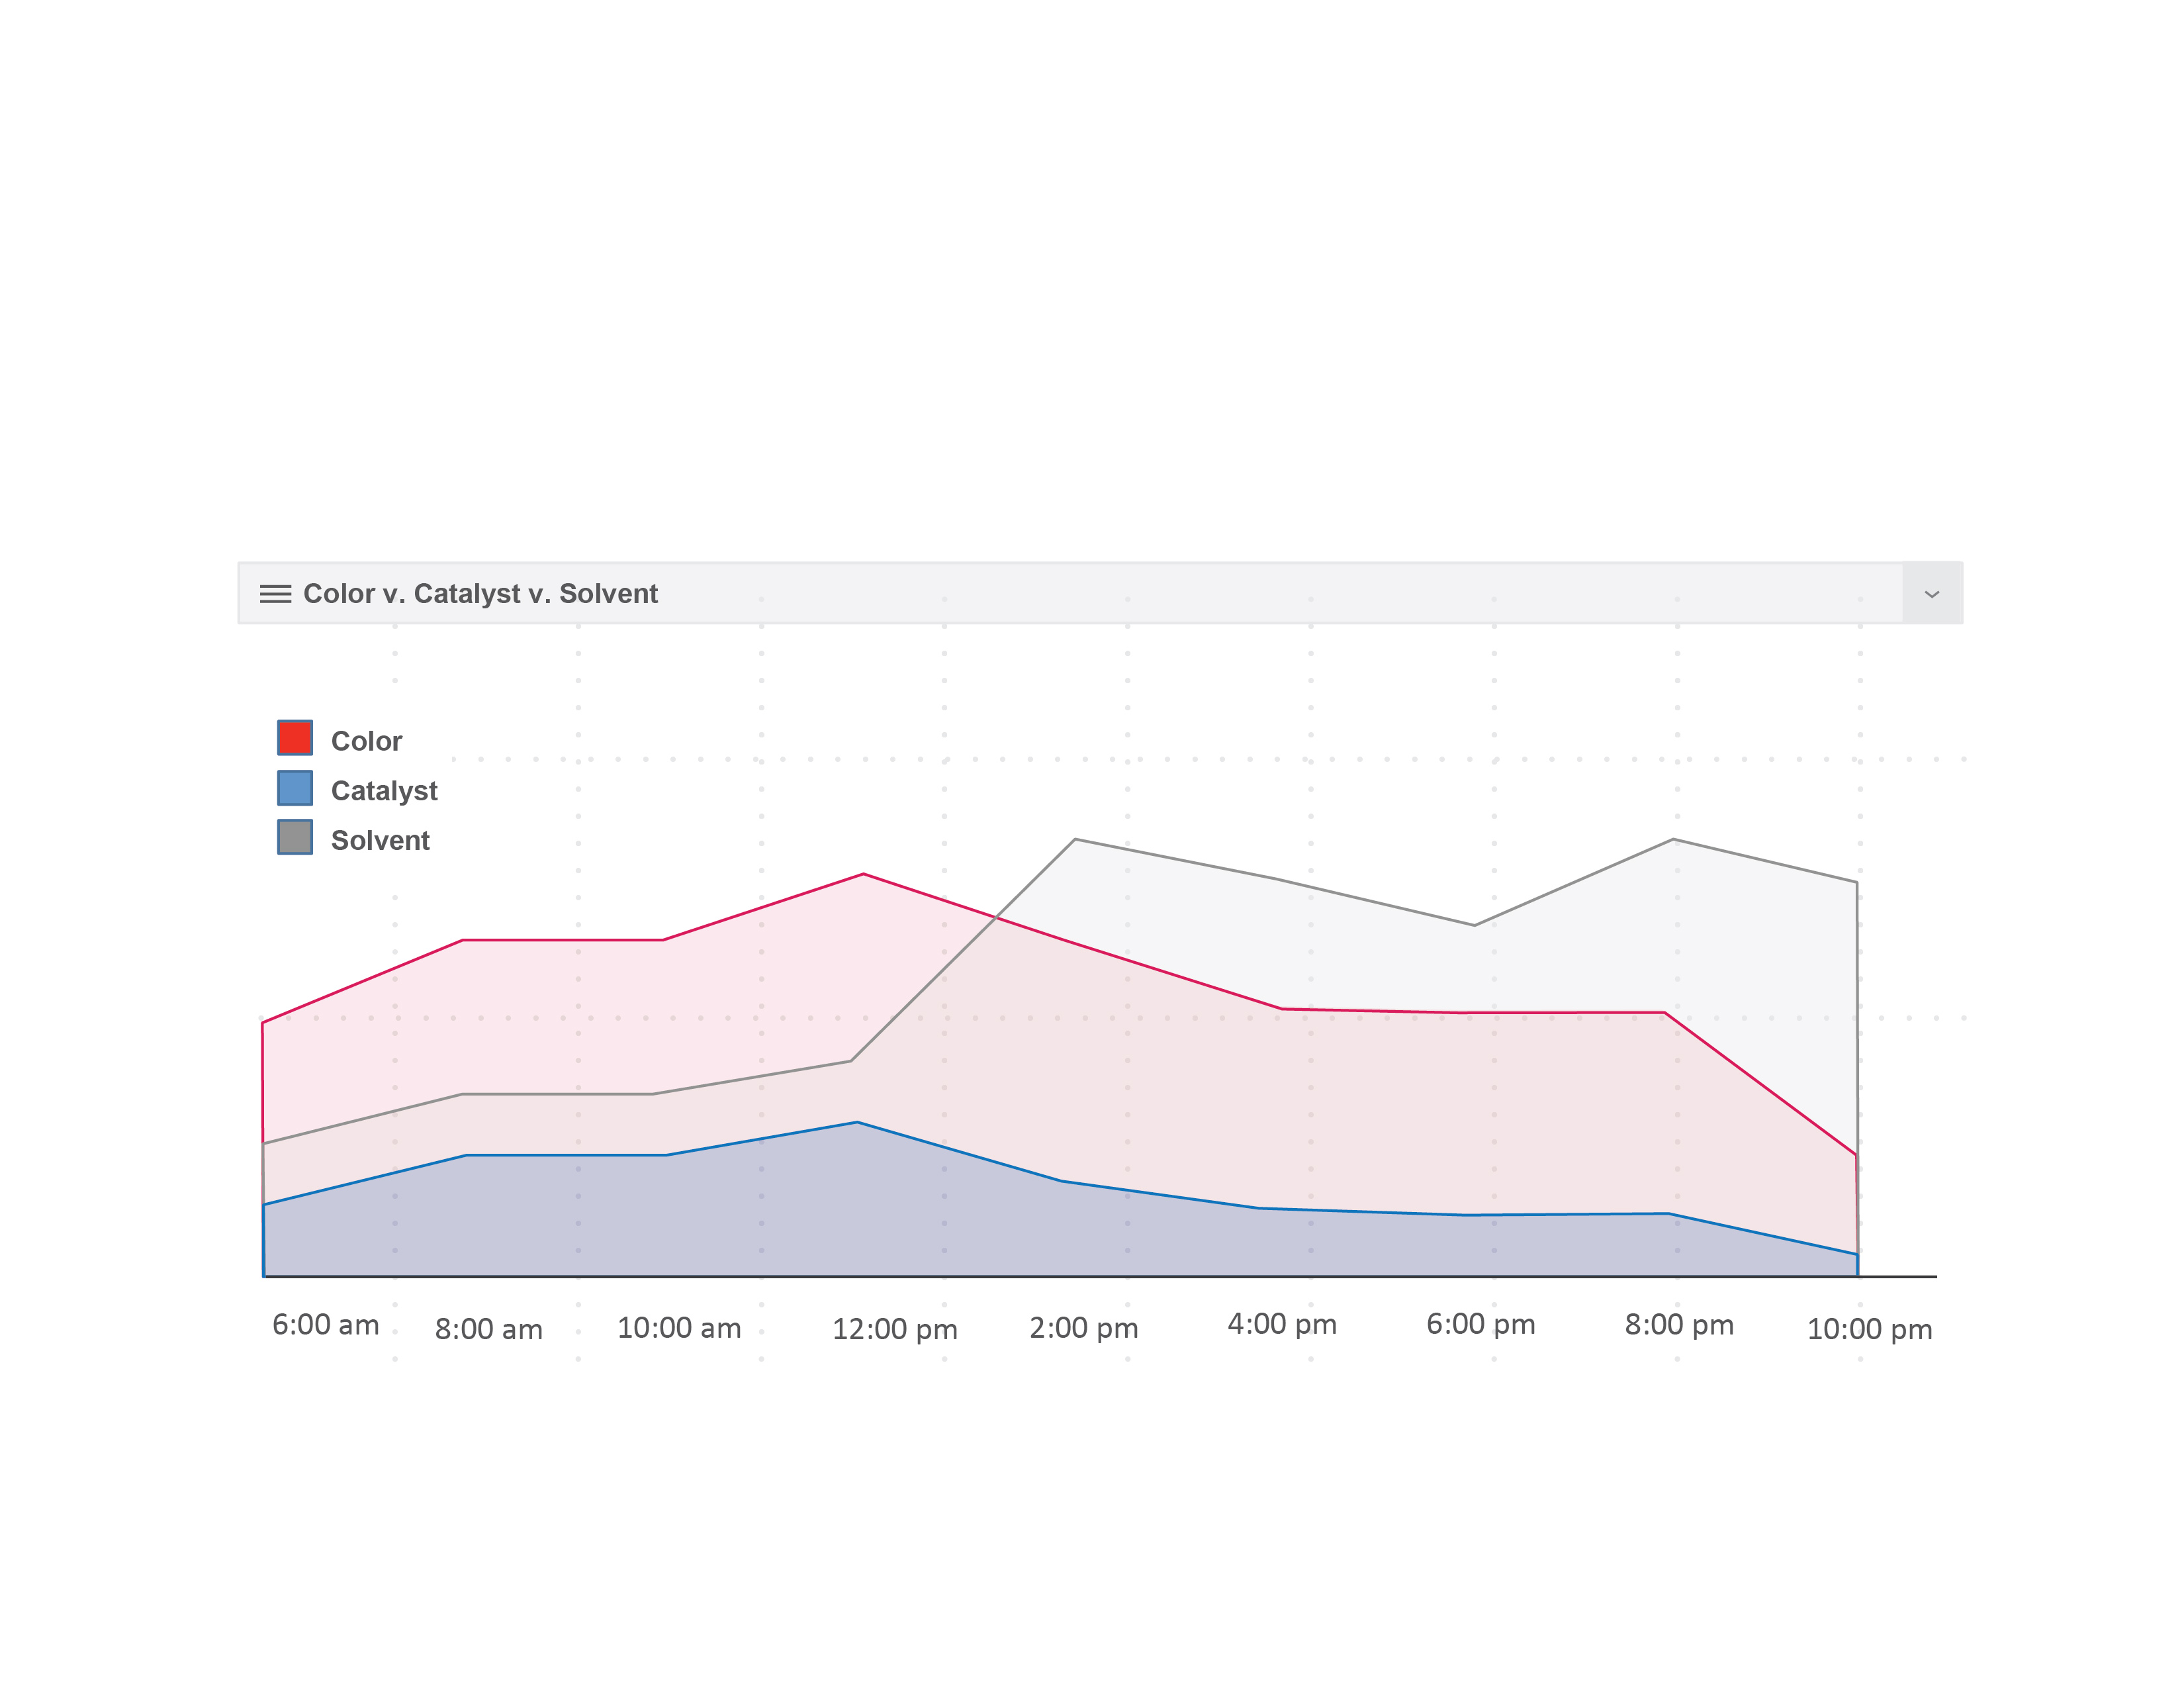Click the Color legend label
Screen dimensions: 2184x1688
coord(366,741)
